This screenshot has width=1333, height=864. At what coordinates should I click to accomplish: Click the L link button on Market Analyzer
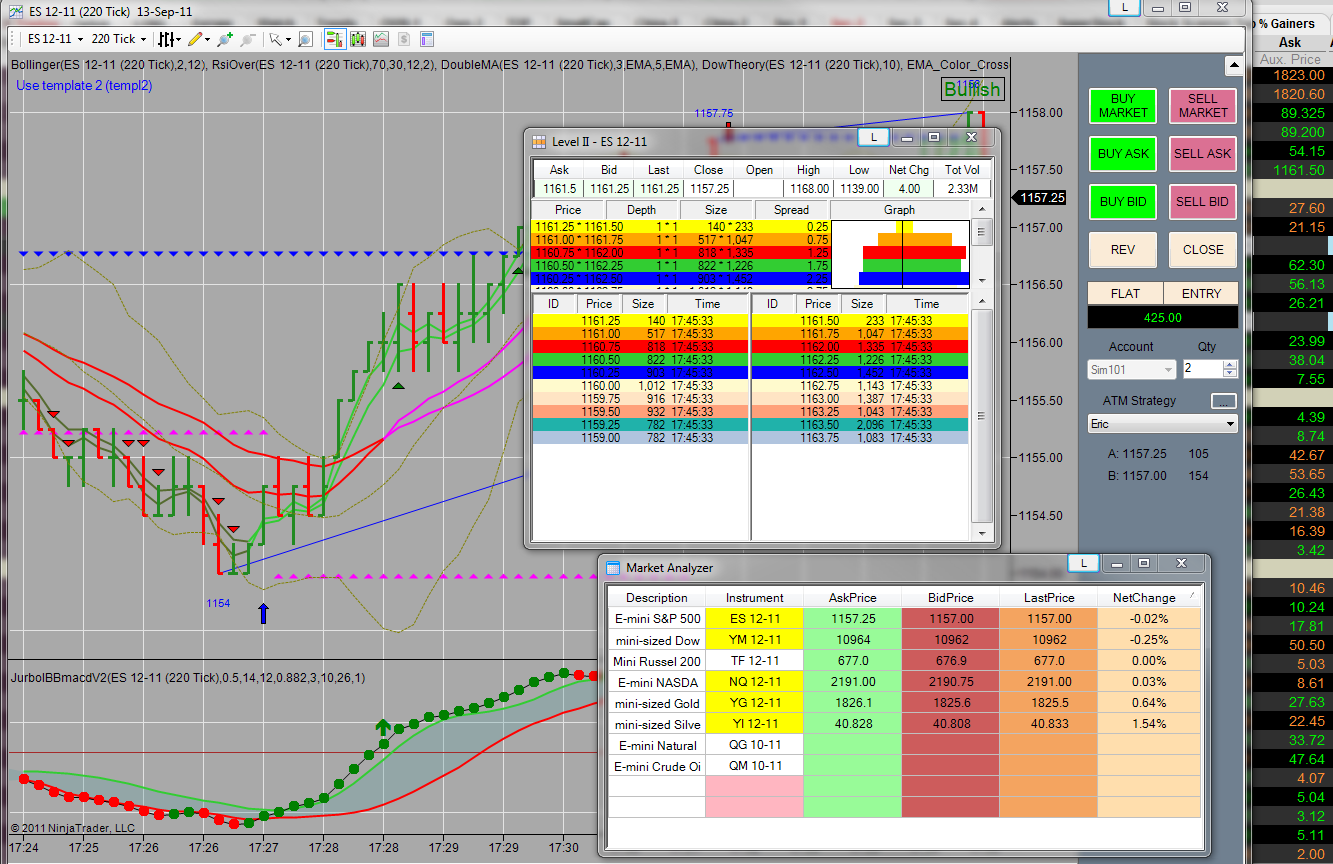click(1084, 563)
